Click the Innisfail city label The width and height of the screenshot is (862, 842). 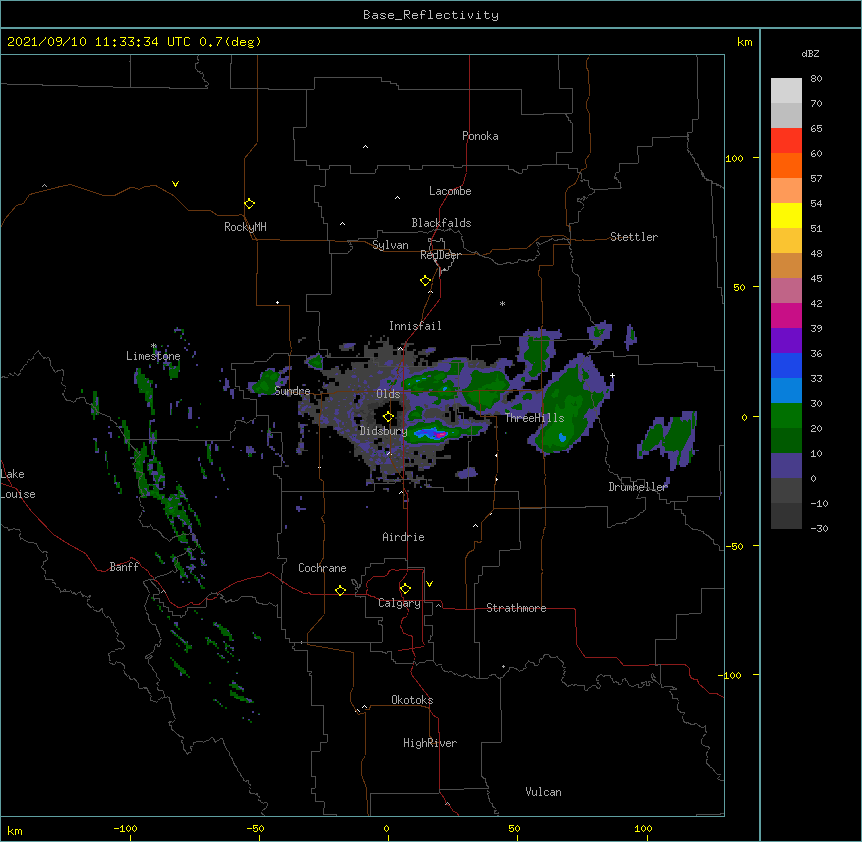(415, 326)
